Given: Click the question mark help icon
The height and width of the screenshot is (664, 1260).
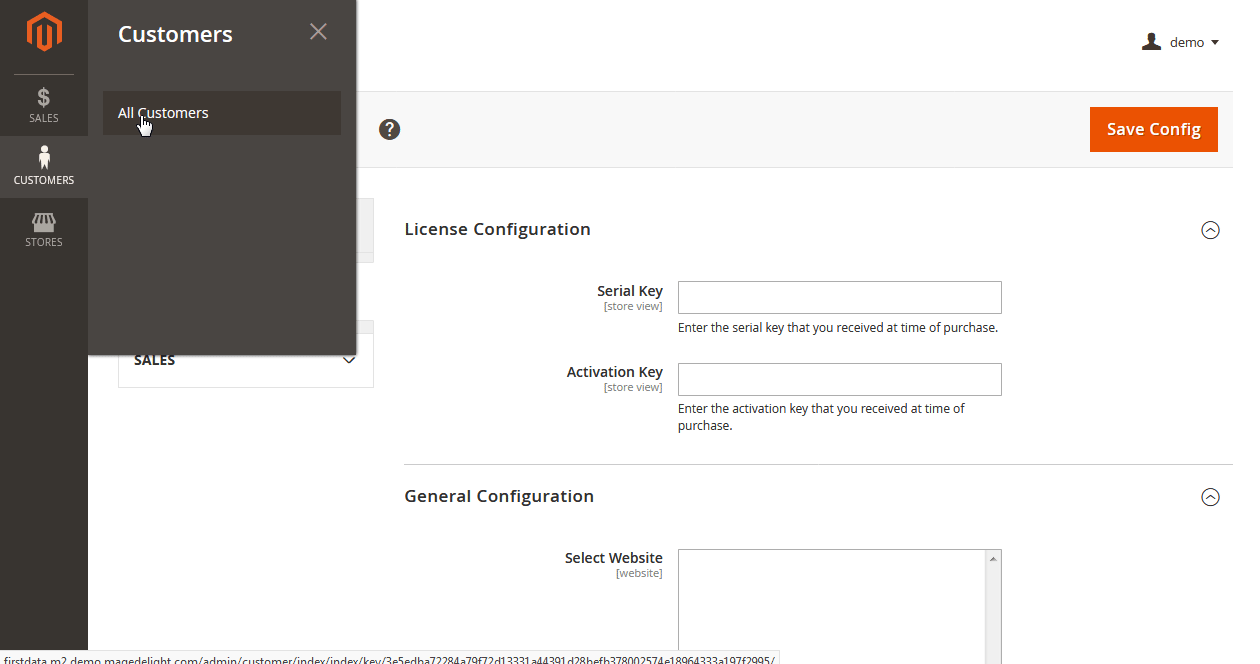Looking at the screenshot, I should point(390,129).
